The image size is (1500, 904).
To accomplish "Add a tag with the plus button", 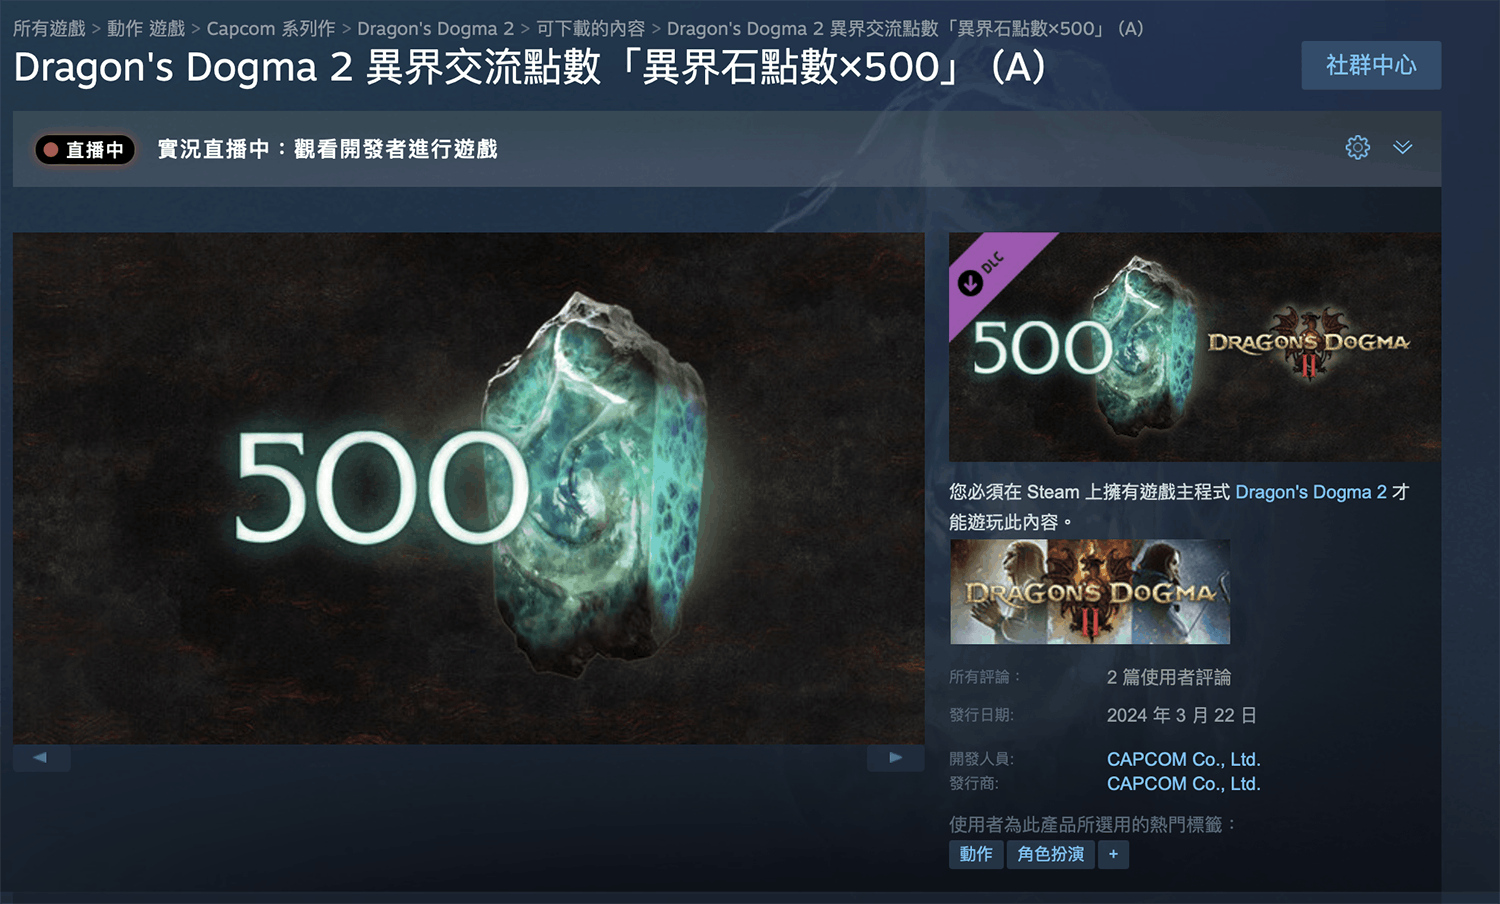I will [x=1113, y=854].
